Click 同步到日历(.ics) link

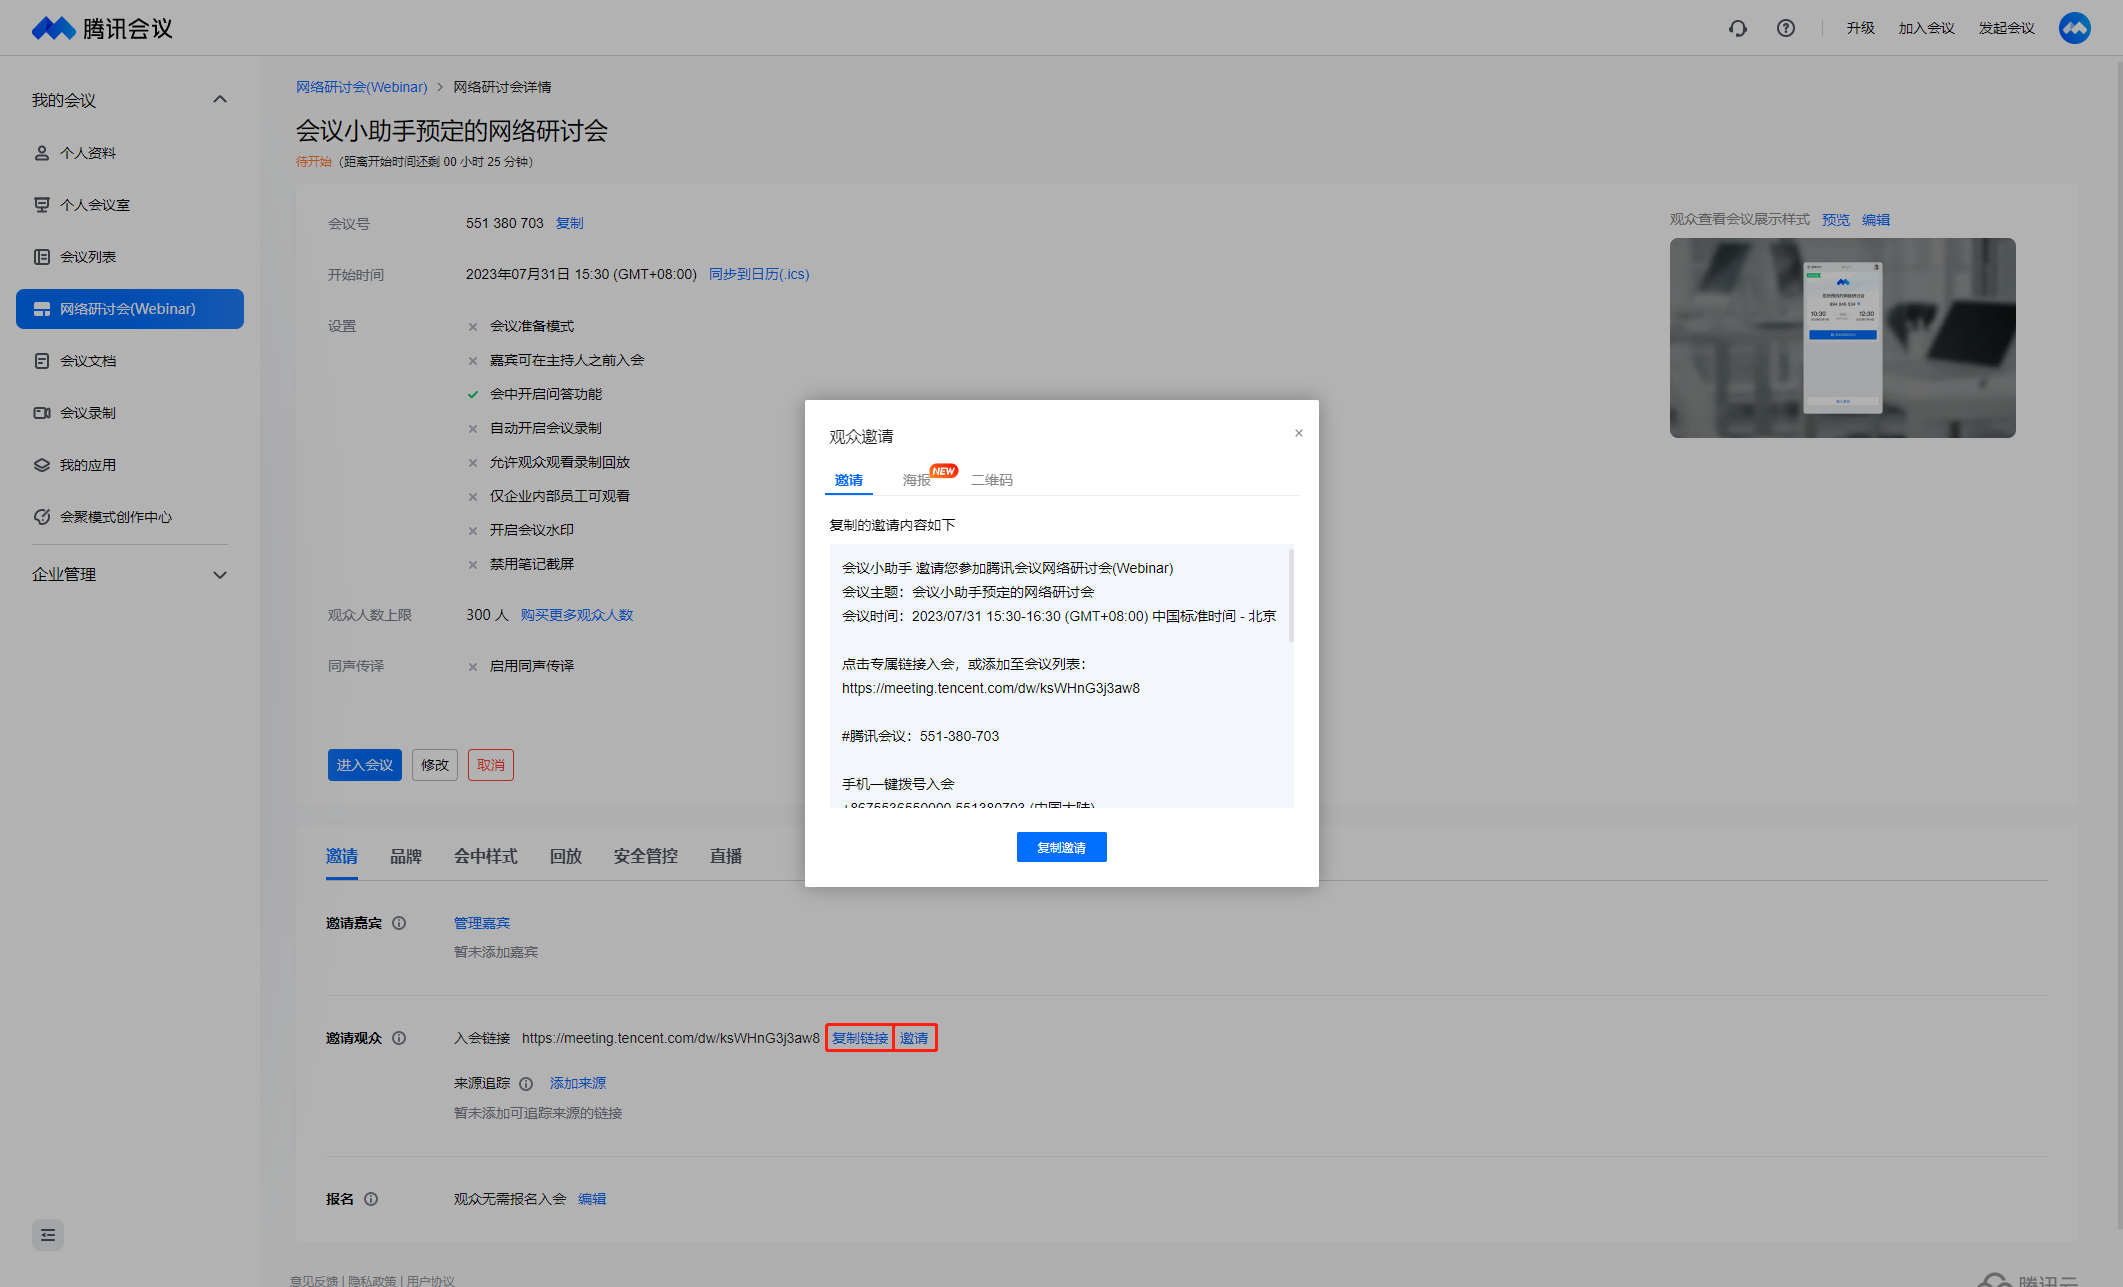coord(759,274)
